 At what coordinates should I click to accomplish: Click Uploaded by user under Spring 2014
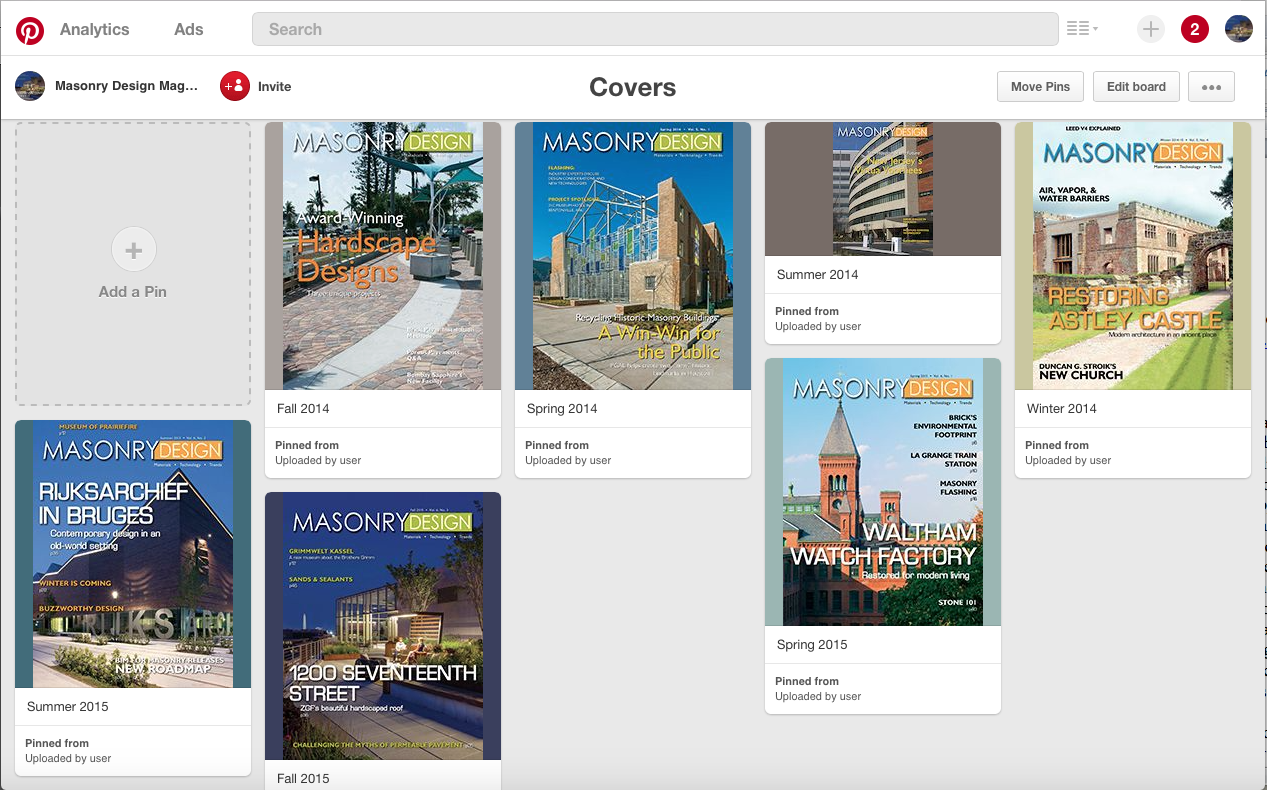point(568,460)
